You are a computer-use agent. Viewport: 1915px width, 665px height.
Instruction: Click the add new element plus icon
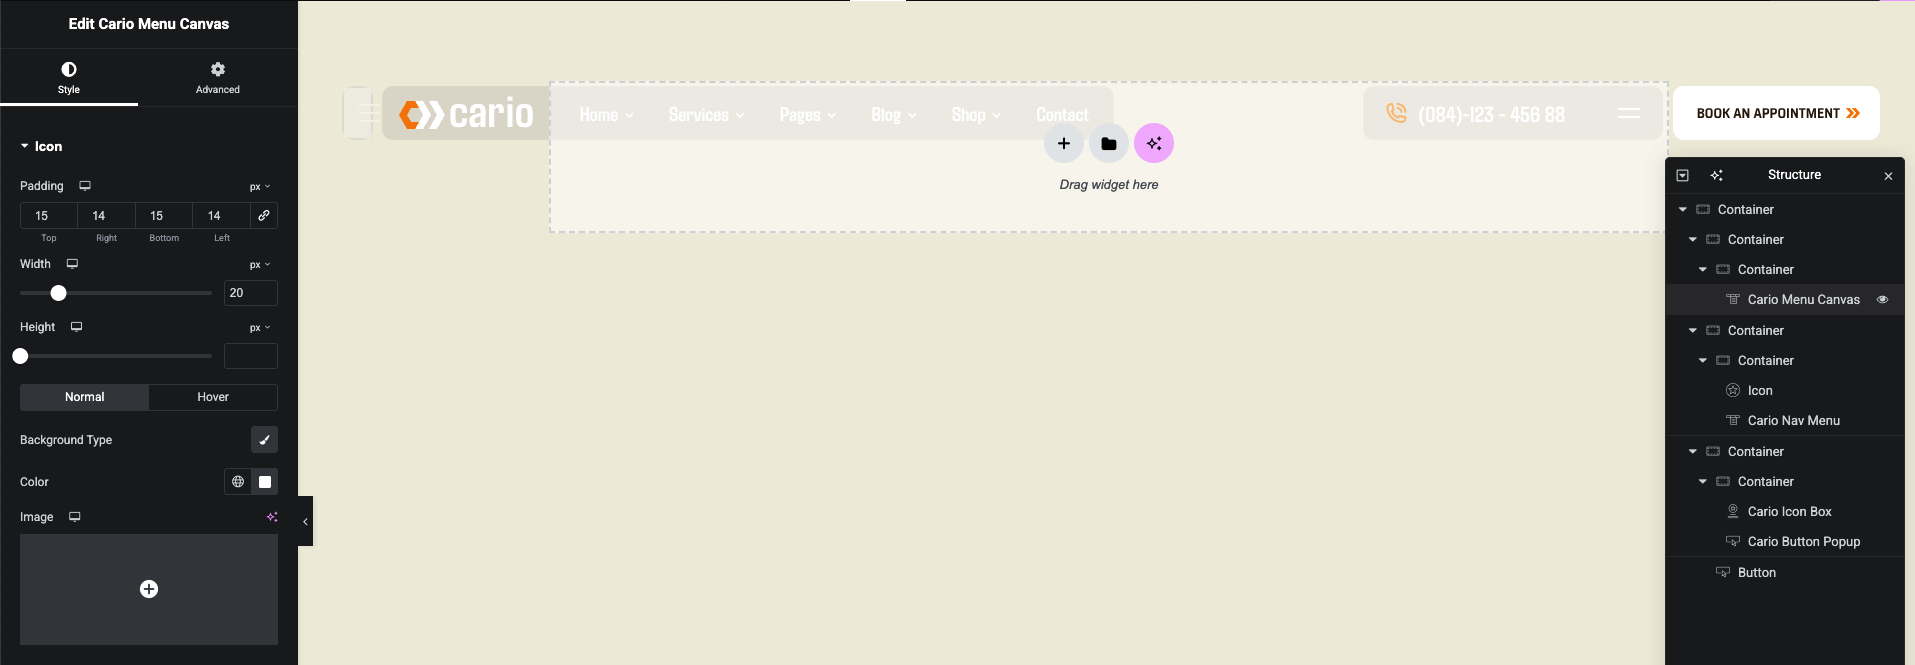pos(1063,144)
